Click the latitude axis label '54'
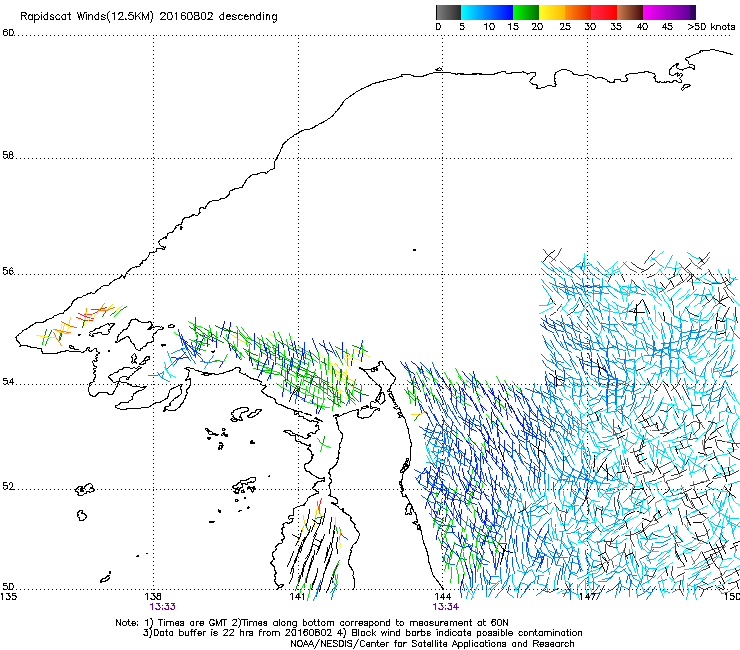Viewport: 740px width, 650px height. 8,381
